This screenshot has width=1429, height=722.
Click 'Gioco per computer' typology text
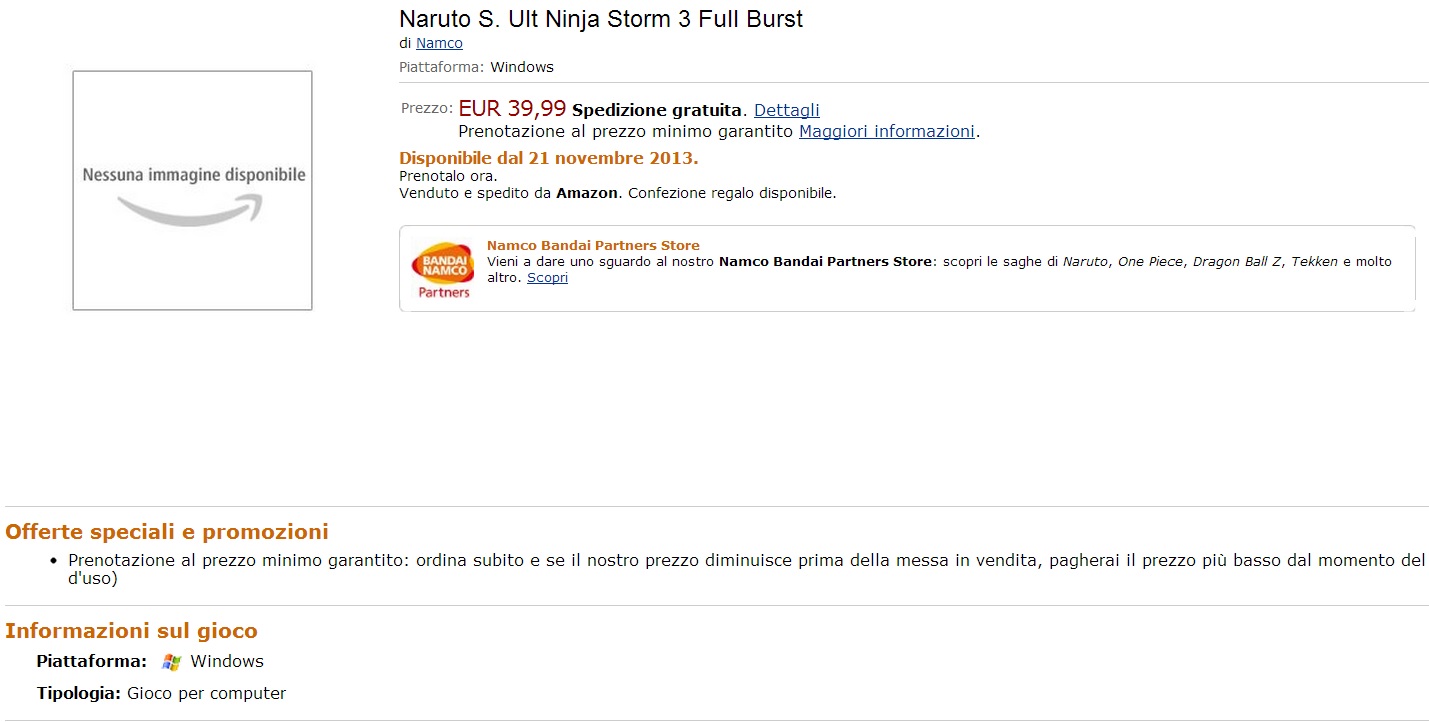(x=206, y=693)
